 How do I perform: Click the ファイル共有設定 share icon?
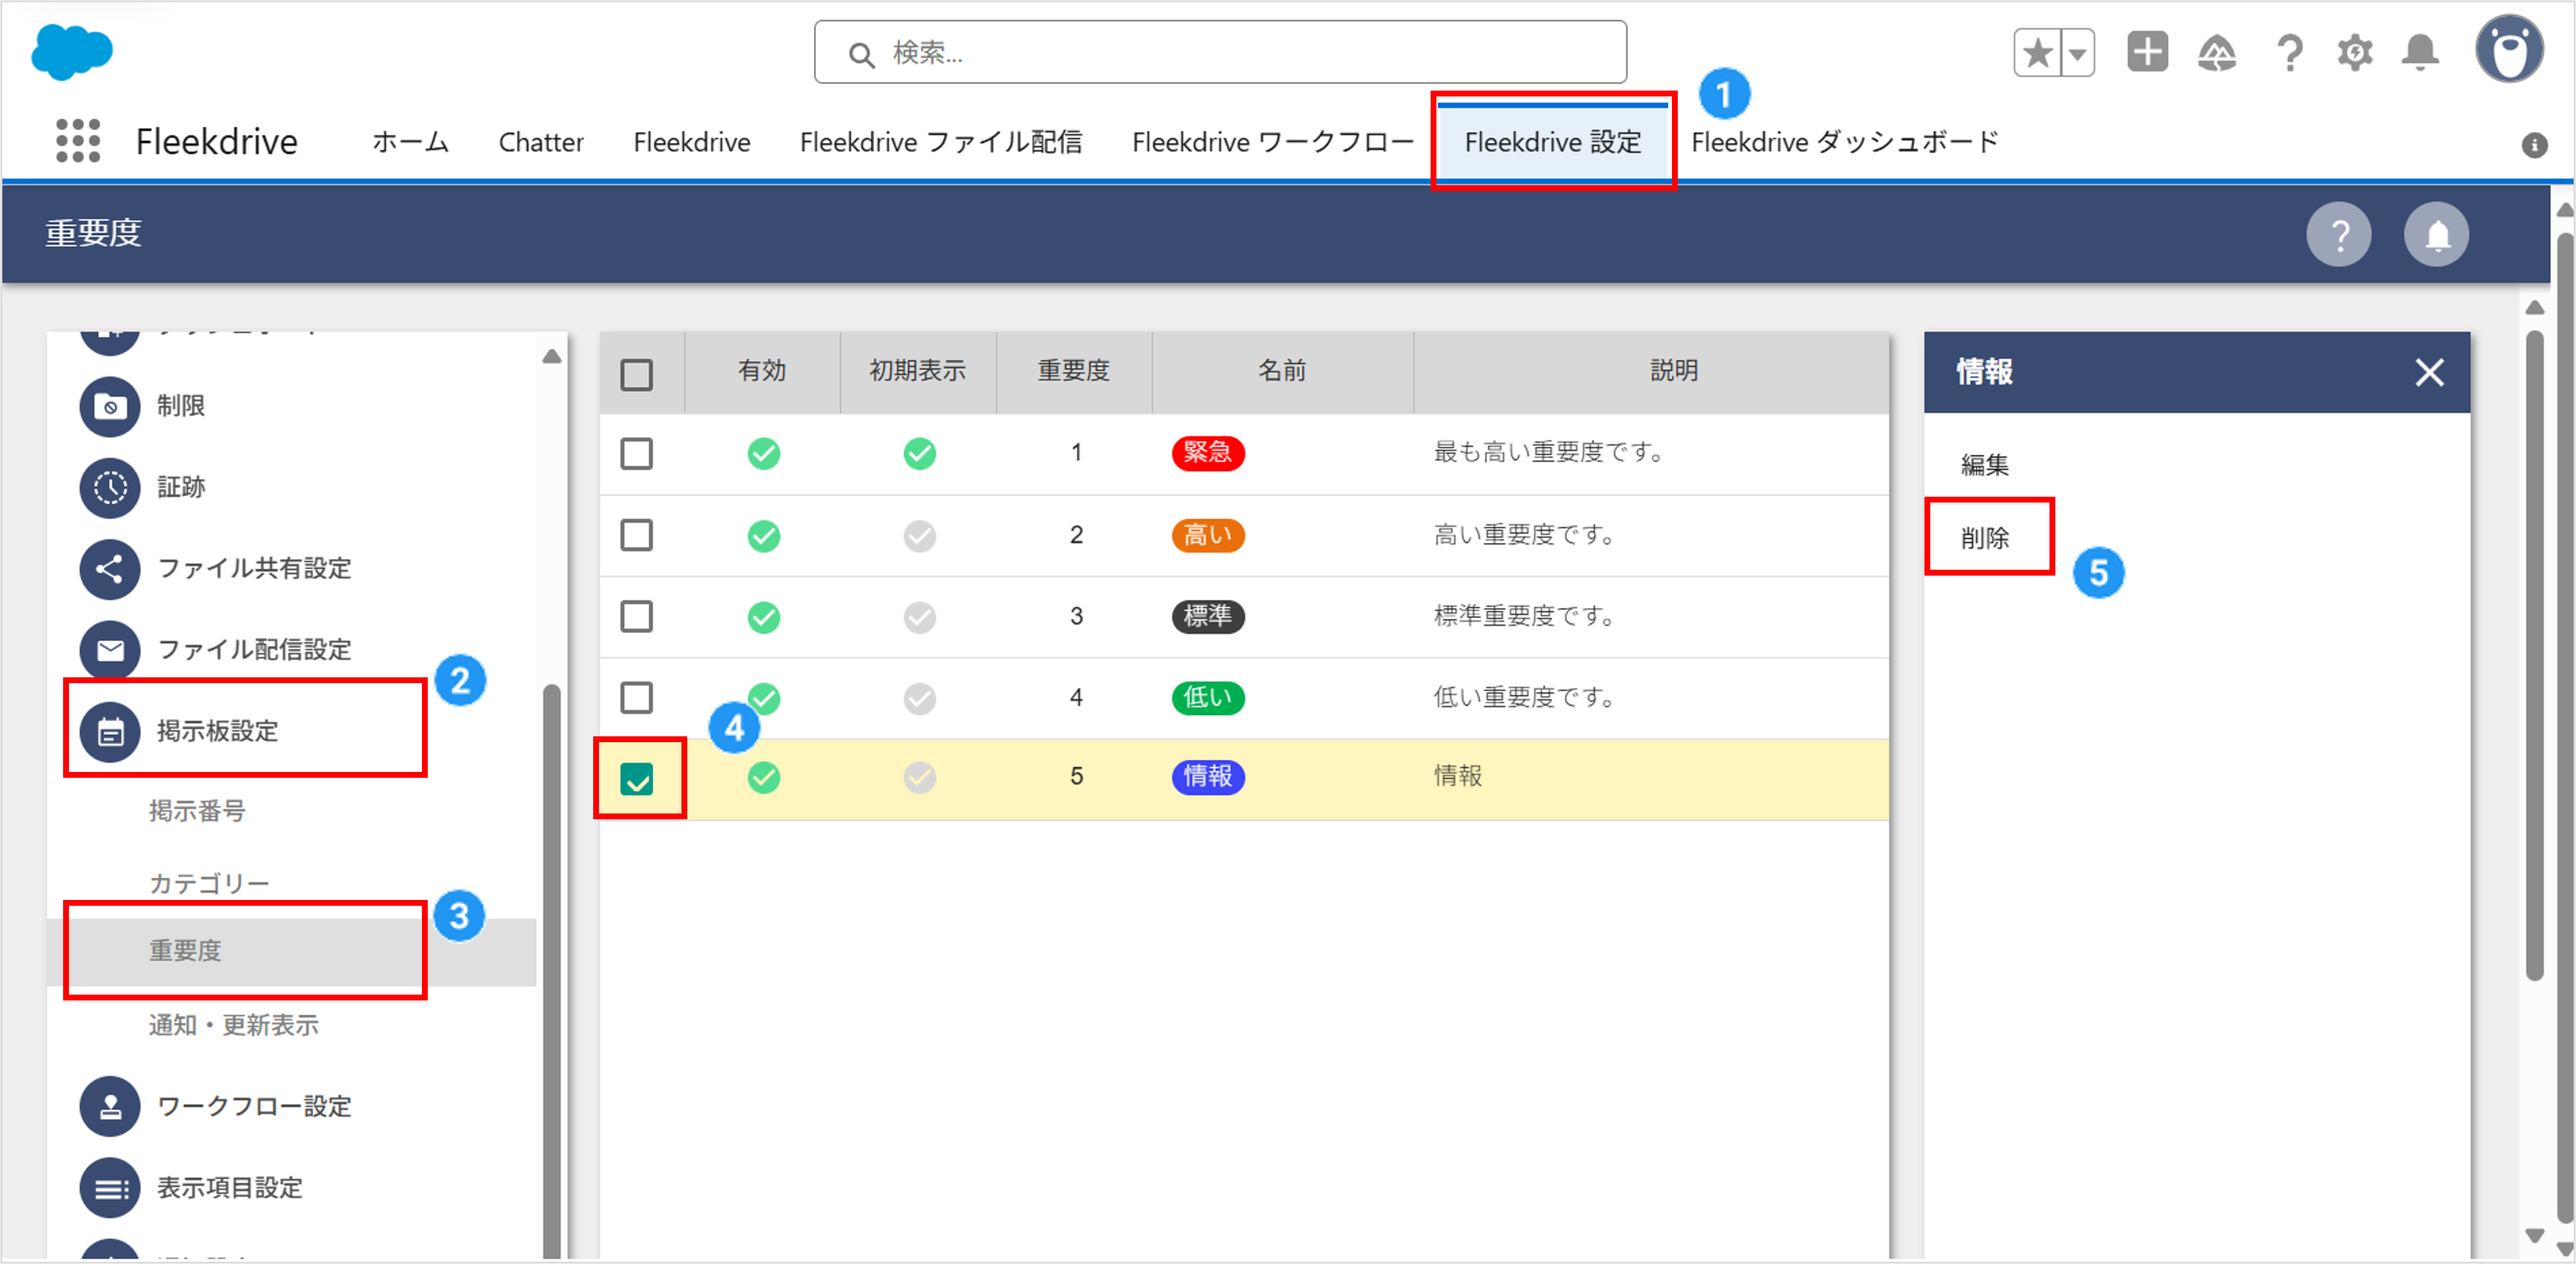click(x=110, y=569)
